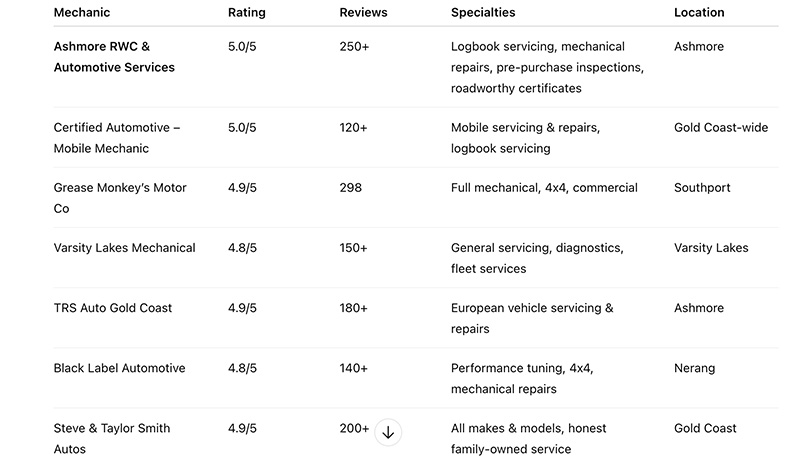Click the Reviews column header

click(x=363, y=12)
